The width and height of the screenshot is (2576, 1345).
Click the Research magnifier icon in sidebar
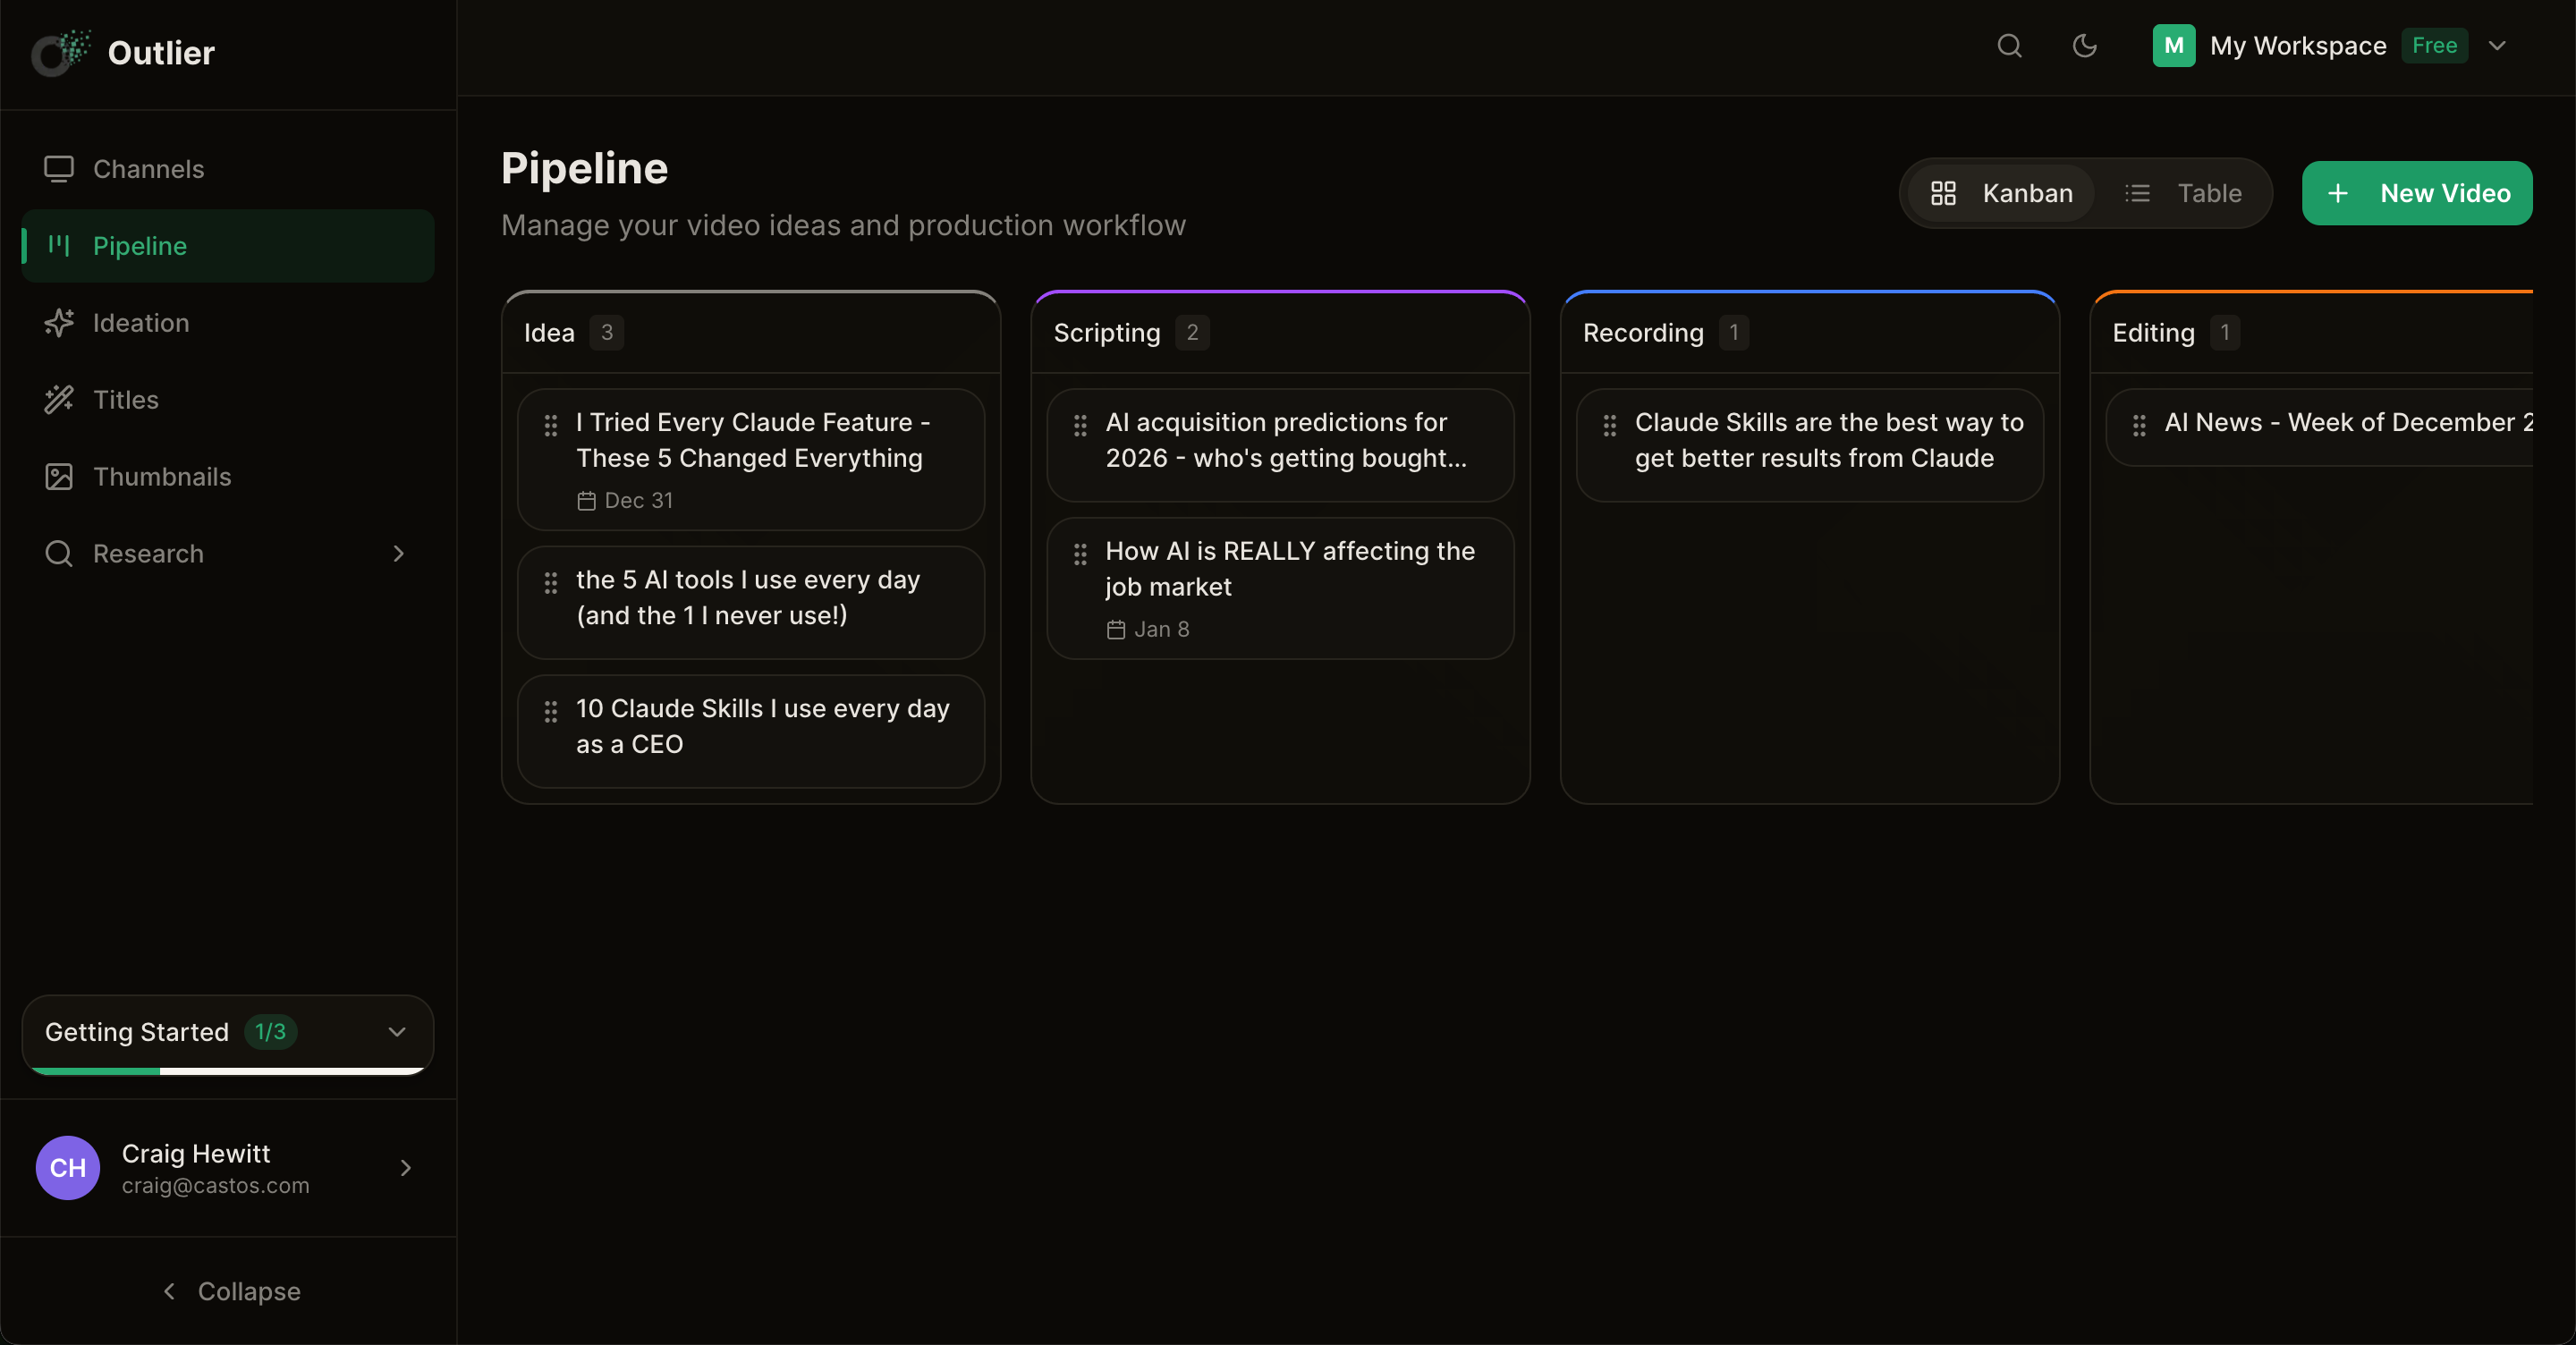click(x=58, y=553)
